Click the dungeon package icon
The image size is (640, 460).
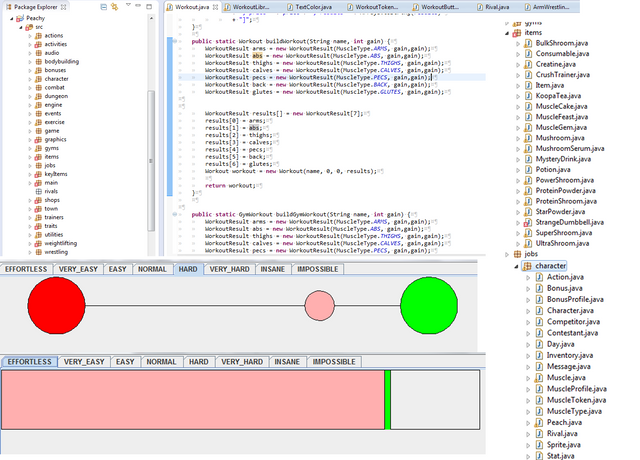pyautogui.click(x=37, y=96)
